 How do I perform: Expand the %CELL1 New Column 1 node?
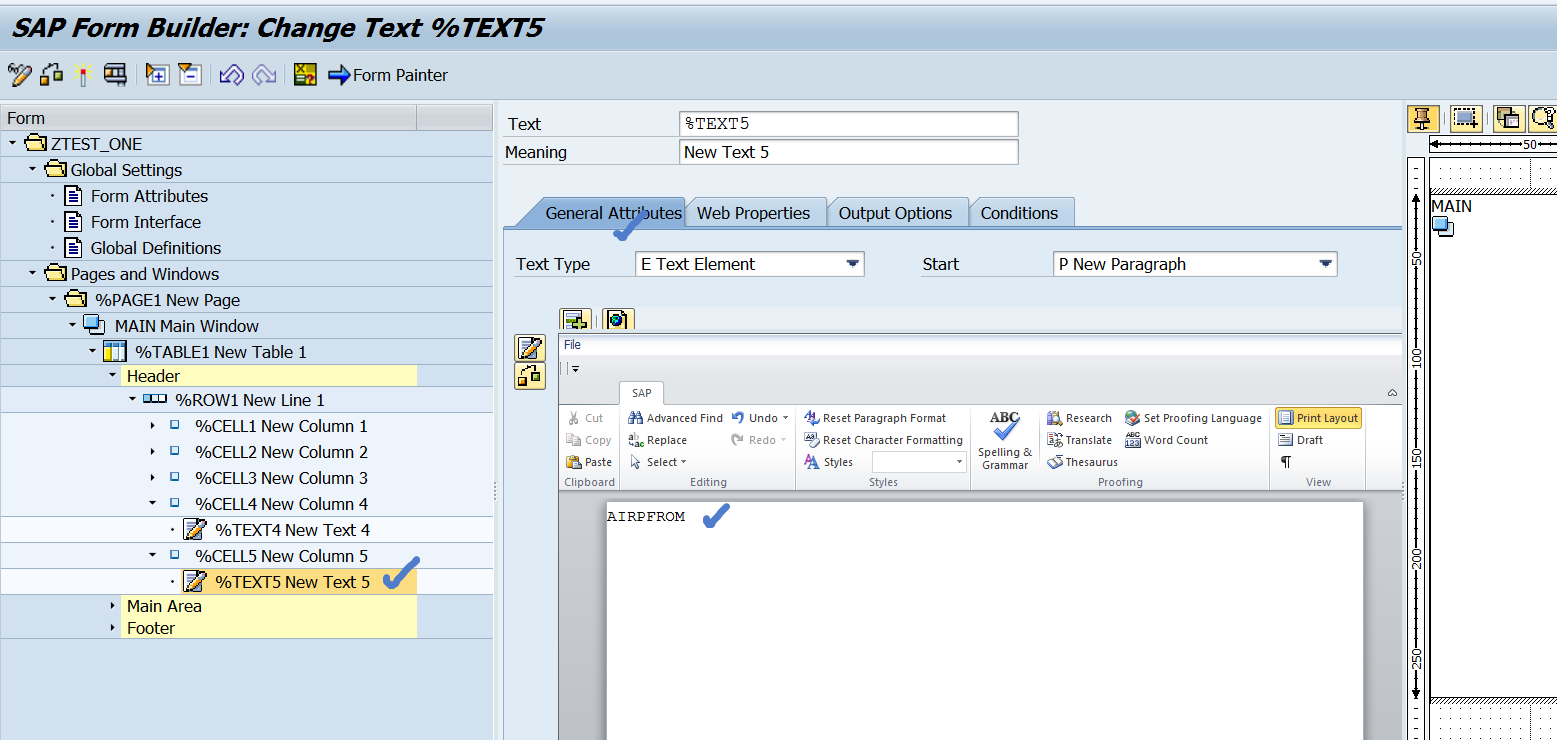[153, 425]
